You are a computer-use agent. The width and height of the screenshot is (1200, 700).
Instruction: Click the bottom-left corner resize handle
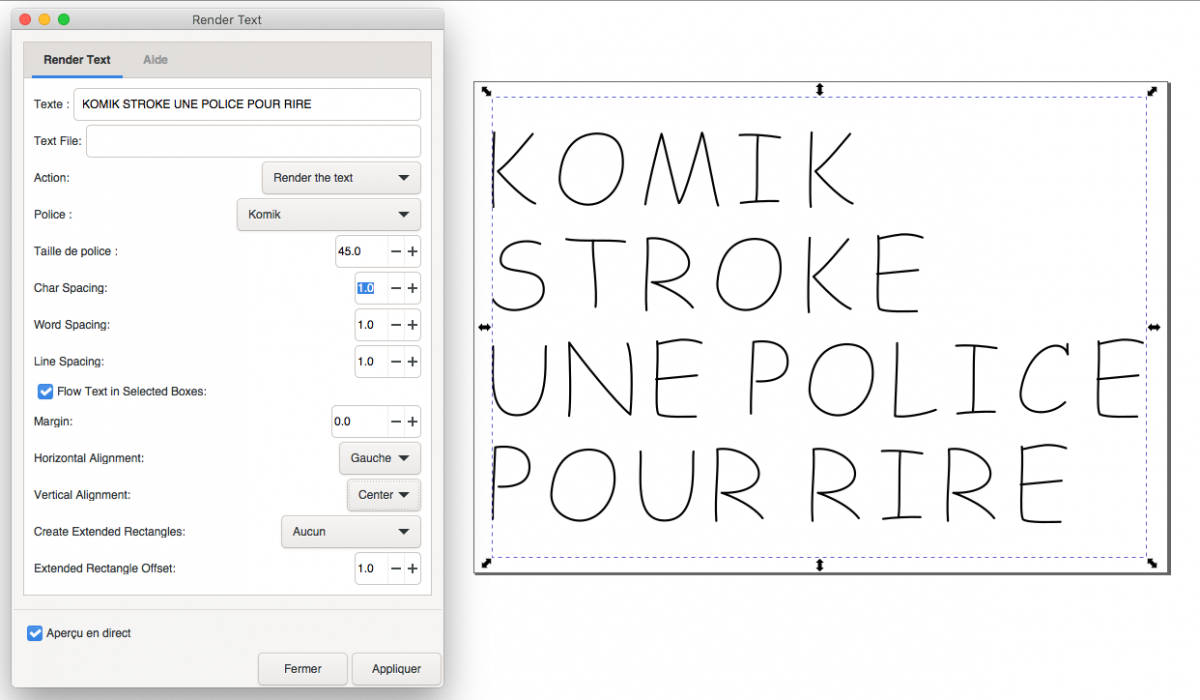click(x=486, y=564)
